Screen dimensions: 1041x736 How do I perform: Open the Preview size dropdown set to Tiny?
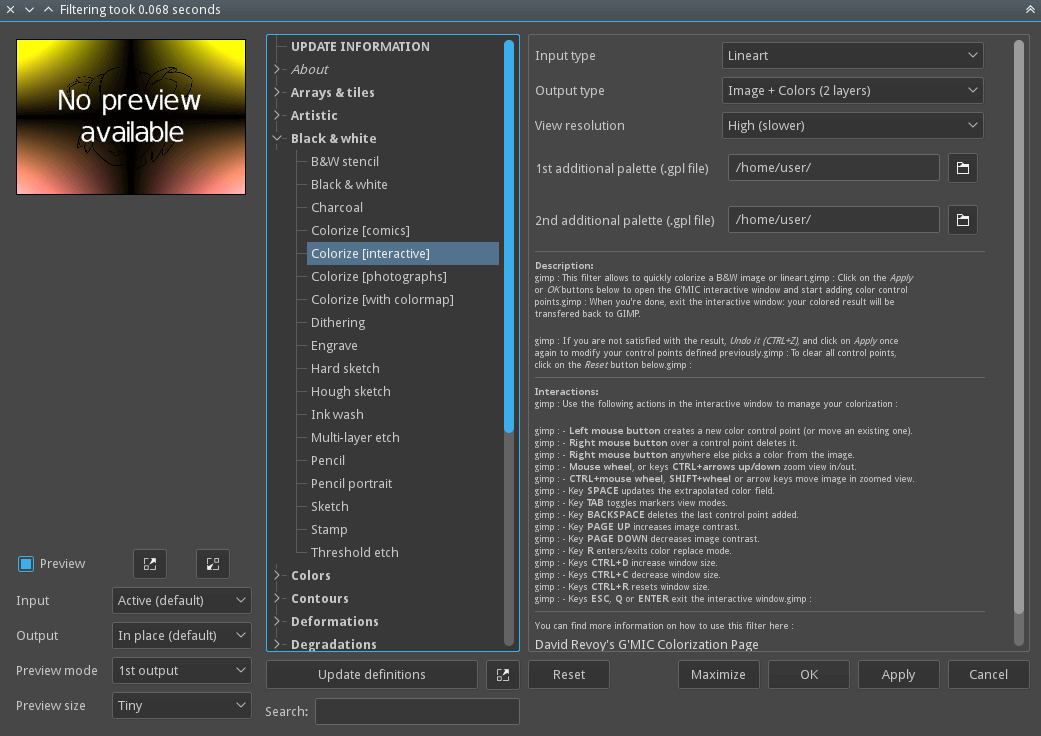[x=181, y=705]
